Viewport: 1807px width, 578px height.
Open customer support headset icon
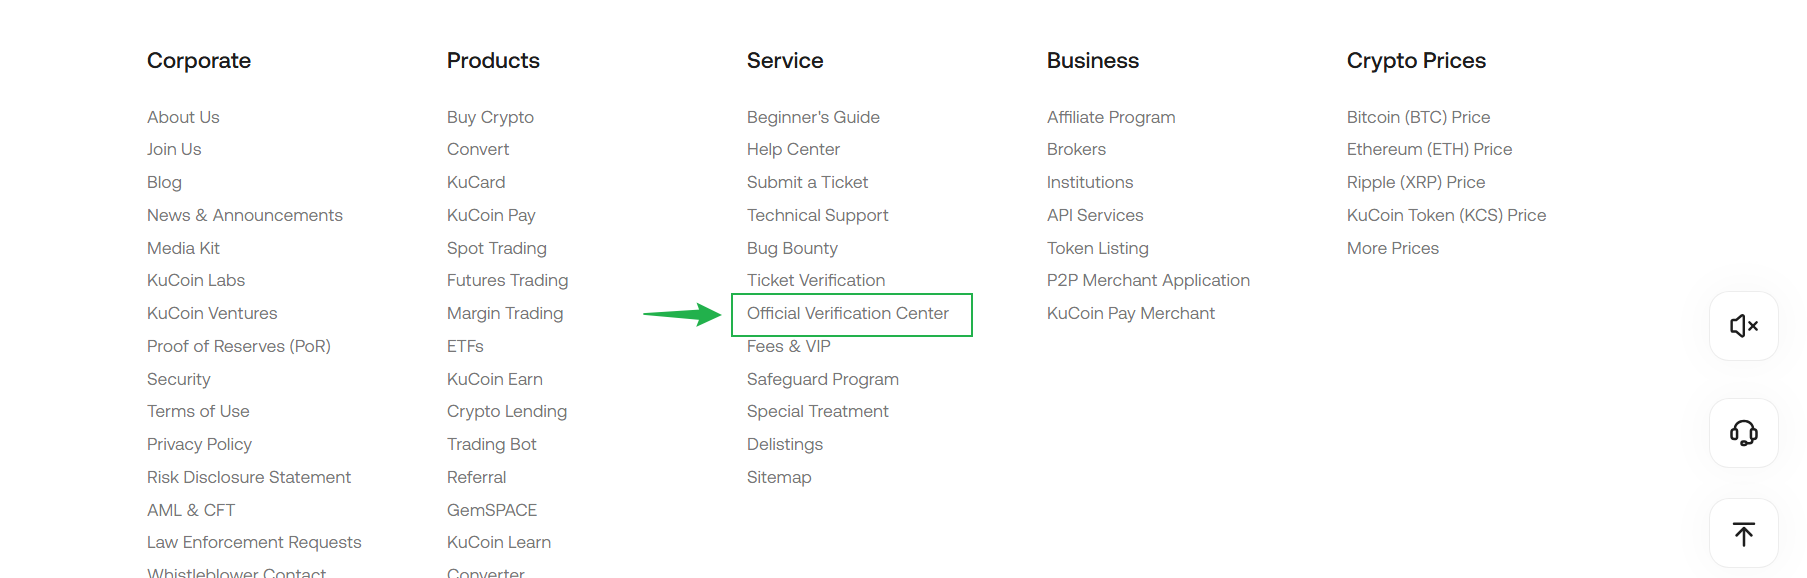coord(1743,433)
